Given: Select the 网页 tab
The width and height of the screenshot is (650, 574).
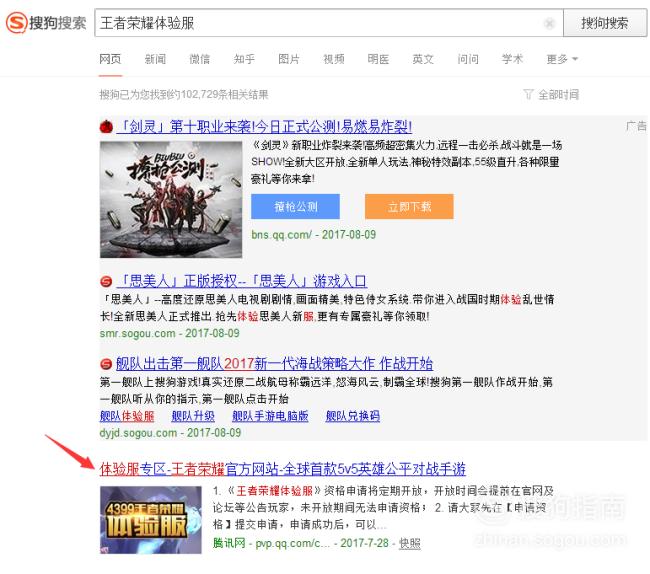Looking at the screenshot, I should pyautogui.click(x=110, y=59).
